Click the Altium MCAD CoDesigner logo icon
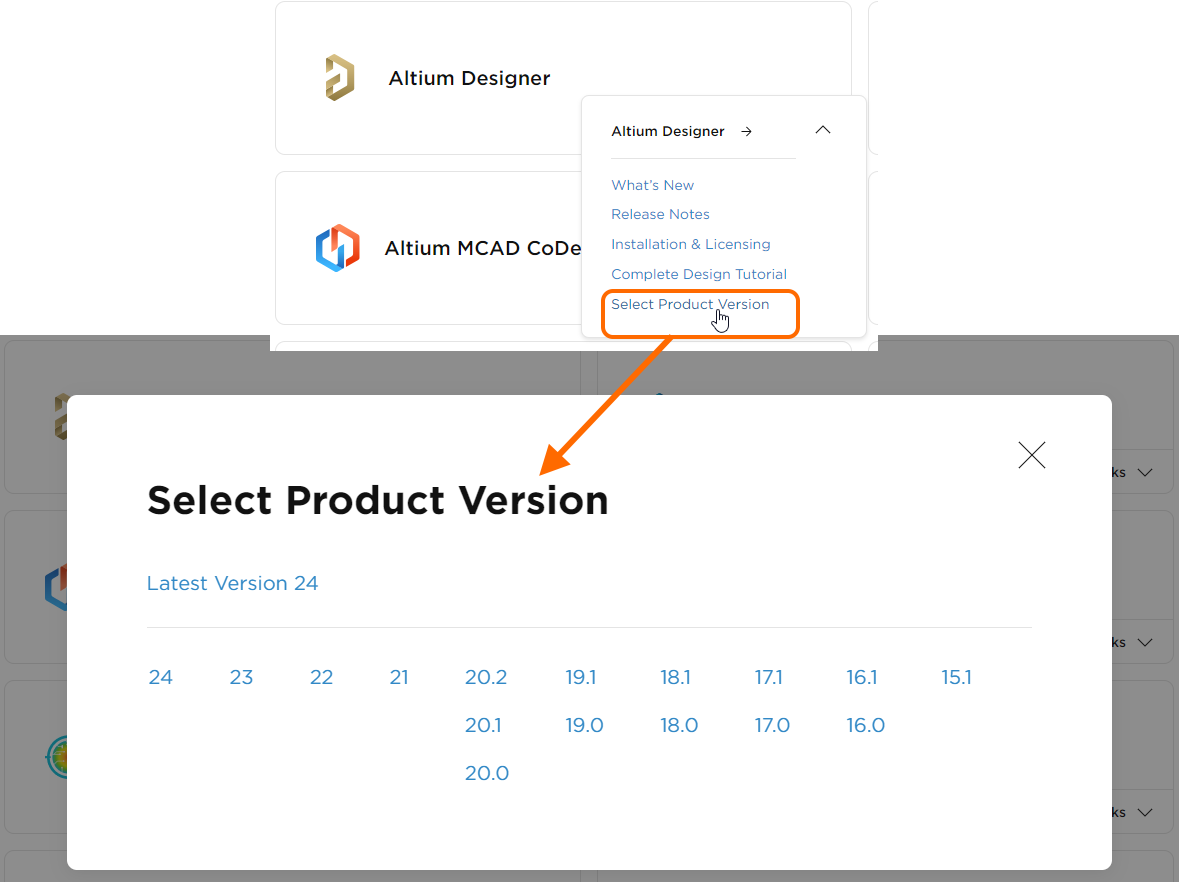This screenshot has width=1179, height=882. click(x=338, y=247)
